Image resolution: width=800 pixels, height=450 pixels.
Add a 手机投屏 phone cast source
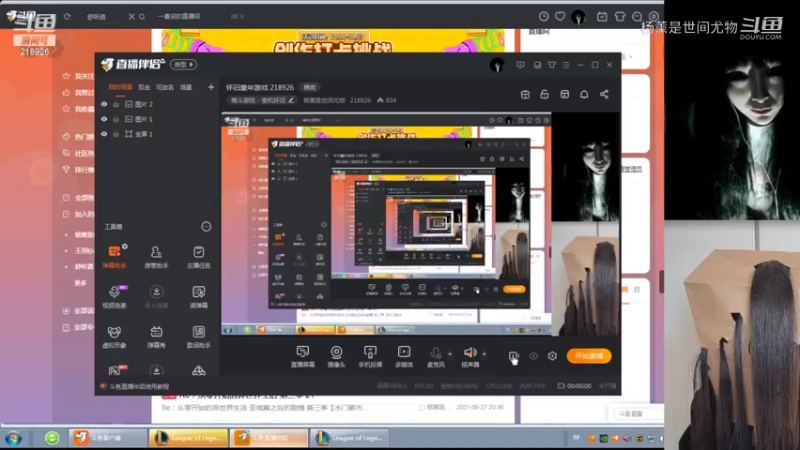coord(370,357)
